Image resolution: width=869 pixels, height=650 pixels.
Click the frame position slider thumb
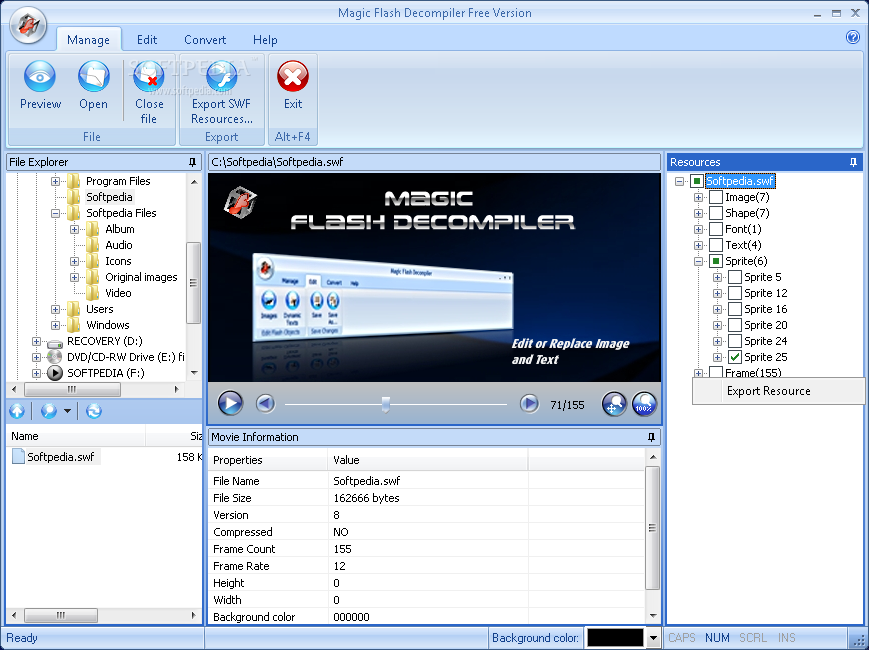pyautogui.click(x=386, y=405)
